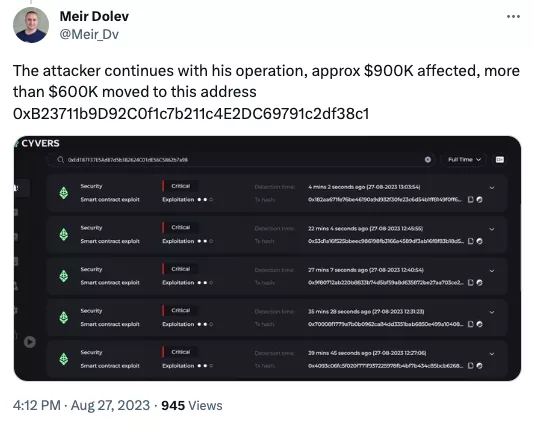Open the Full Time dropdown

click(464, 160)
